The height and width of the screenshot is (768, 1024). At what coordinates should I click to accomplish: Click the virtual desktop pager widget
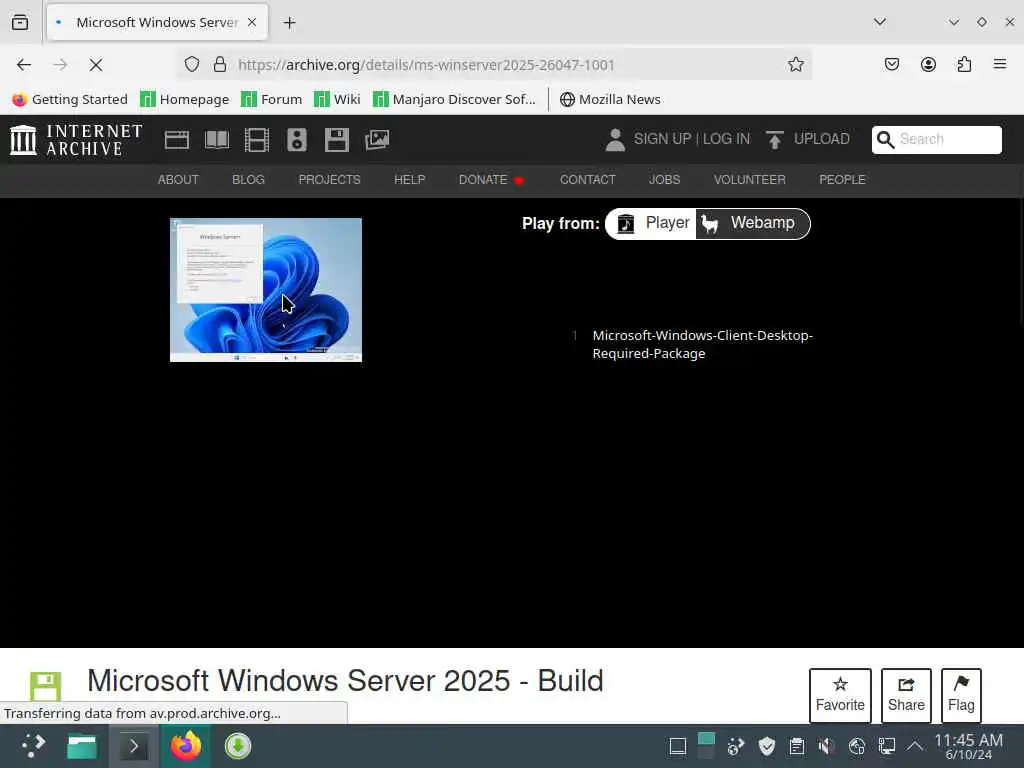pos(706,746)
